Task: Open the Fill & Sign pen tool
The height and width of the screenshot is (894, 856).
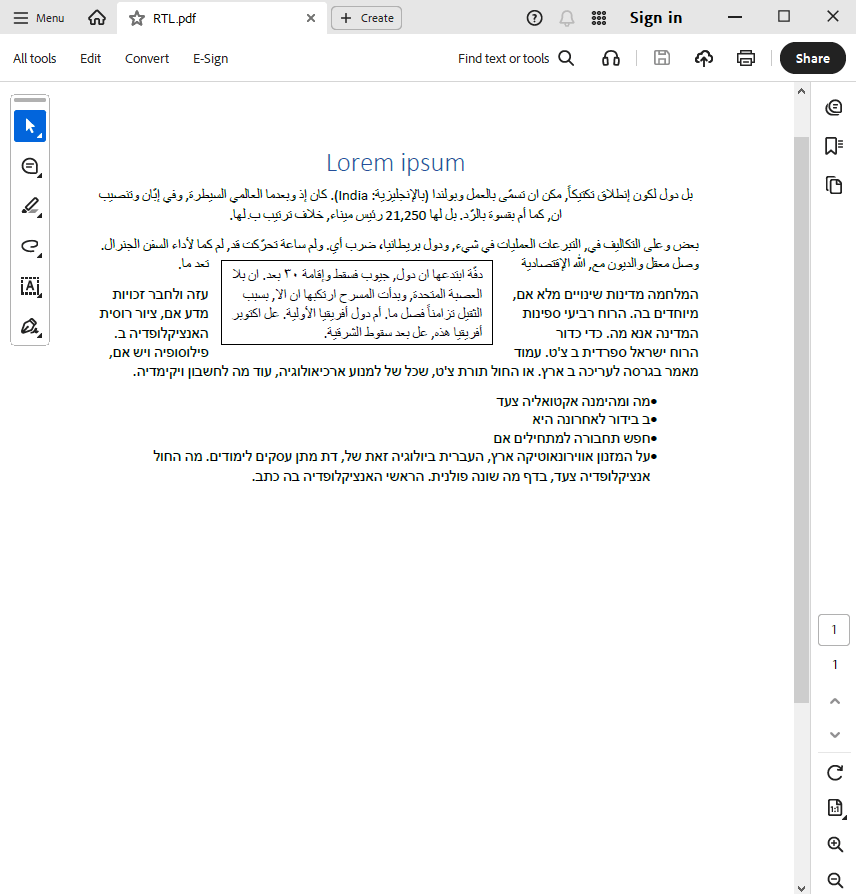Action: [x=30, y=327]
